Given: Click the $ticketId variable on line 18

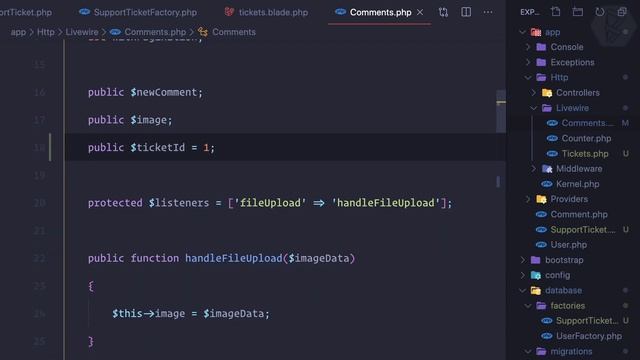Looking at the screenshot, I should [x=158, y=148].
